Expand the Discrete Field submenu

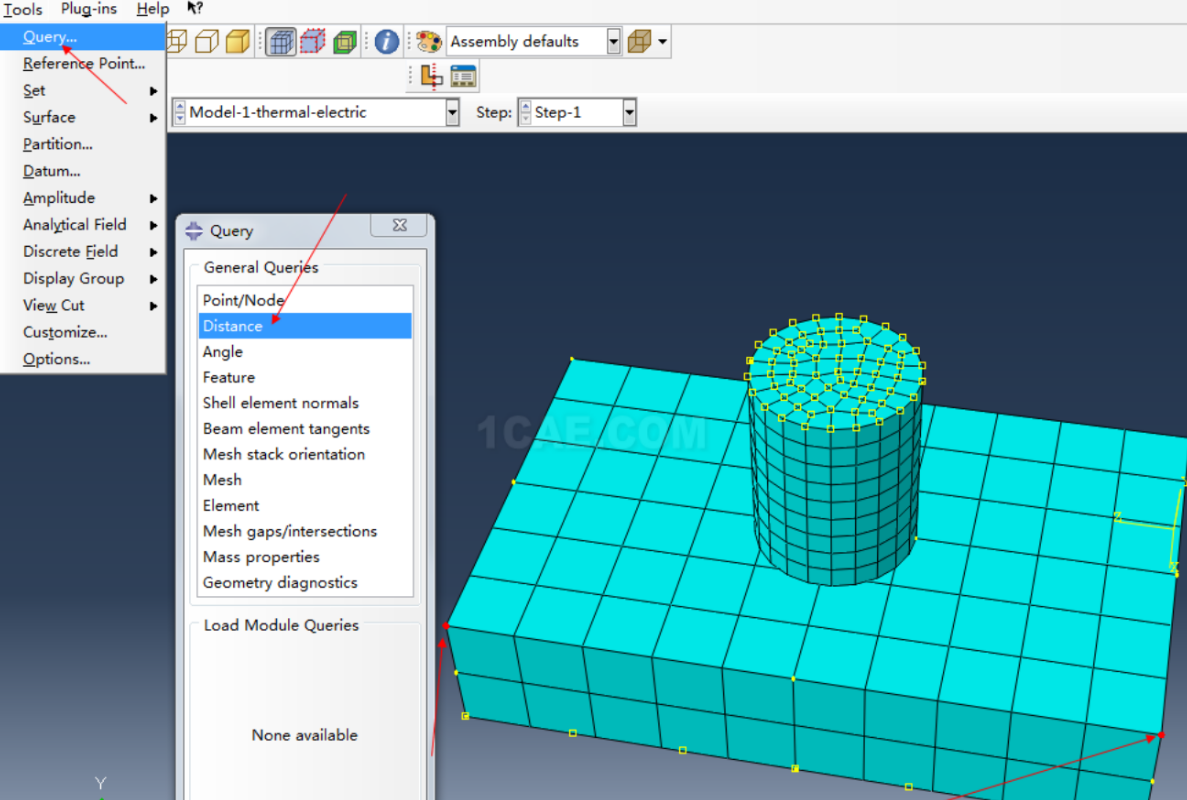click(83, 252)
